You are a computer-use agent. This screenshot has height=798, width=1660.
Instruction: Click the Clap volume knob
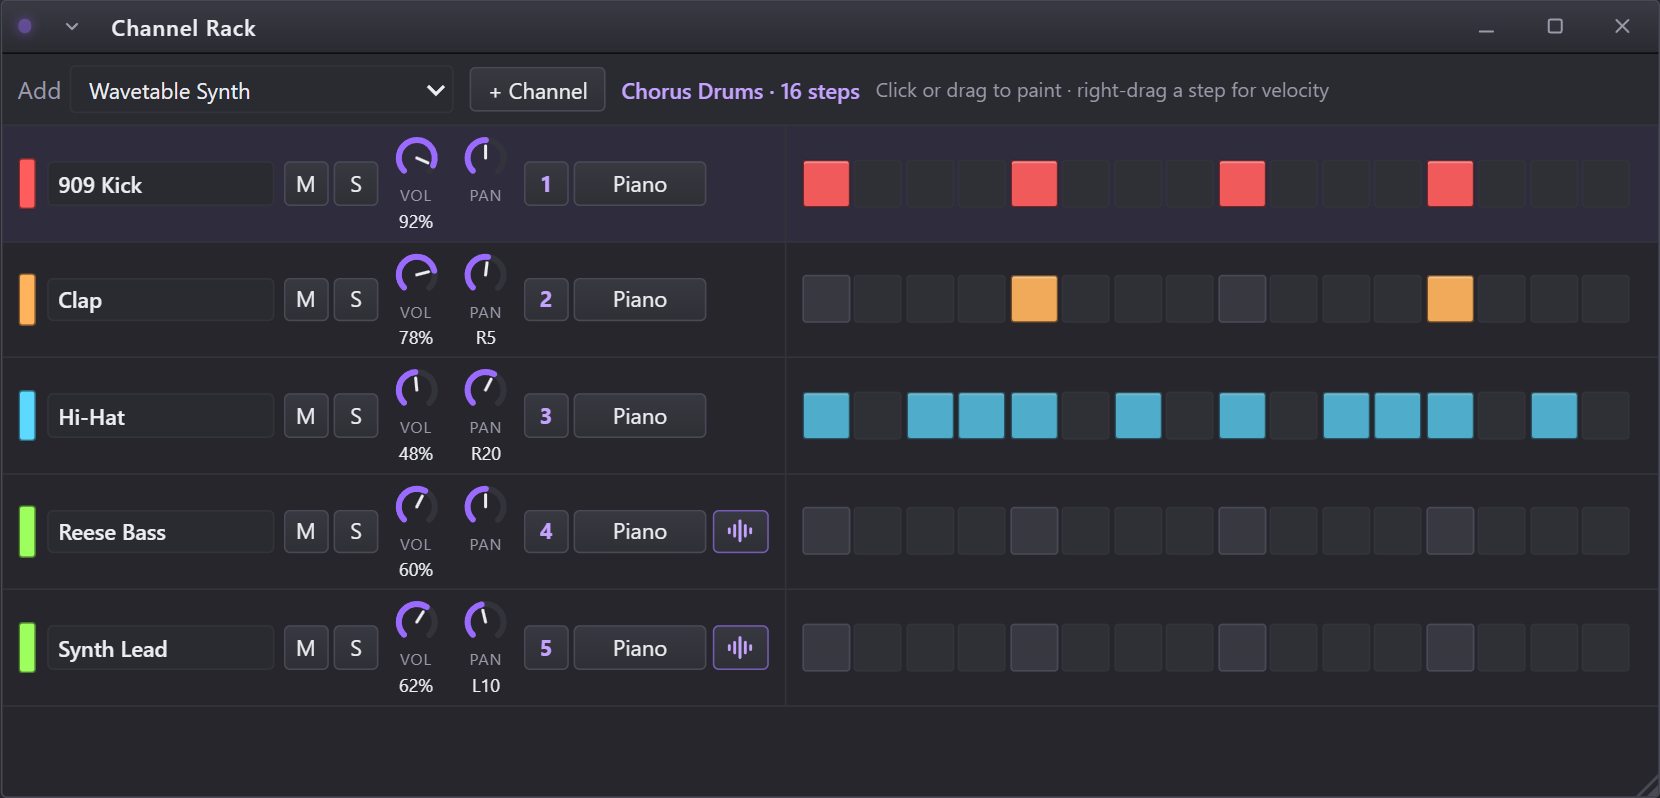point(416,274)
